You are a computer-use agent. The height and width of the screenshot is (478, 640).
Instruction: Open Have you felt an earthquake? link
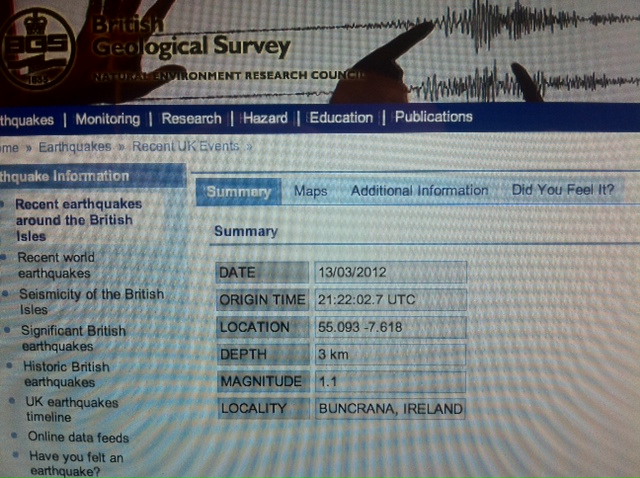click(76, 464)
